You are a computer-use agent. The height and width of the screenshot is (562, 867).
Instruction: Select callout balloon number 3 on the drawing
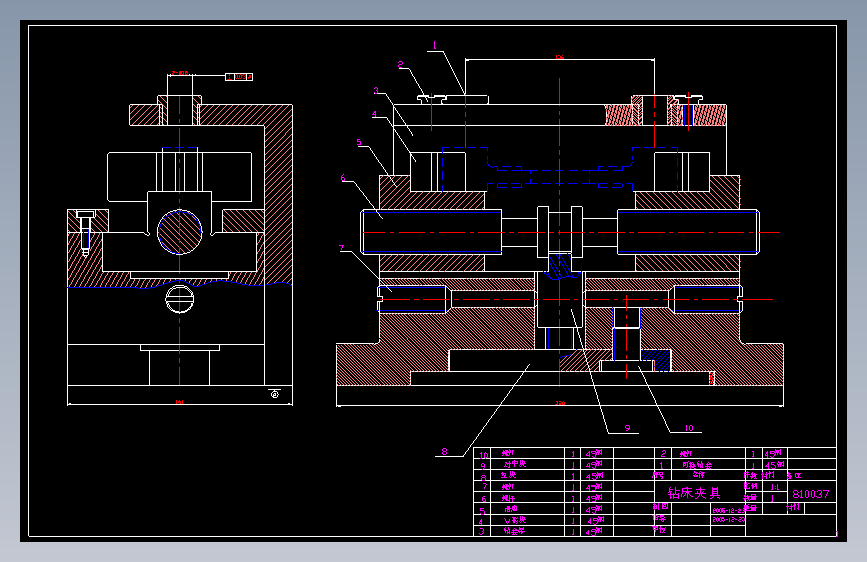click(376, 90)
